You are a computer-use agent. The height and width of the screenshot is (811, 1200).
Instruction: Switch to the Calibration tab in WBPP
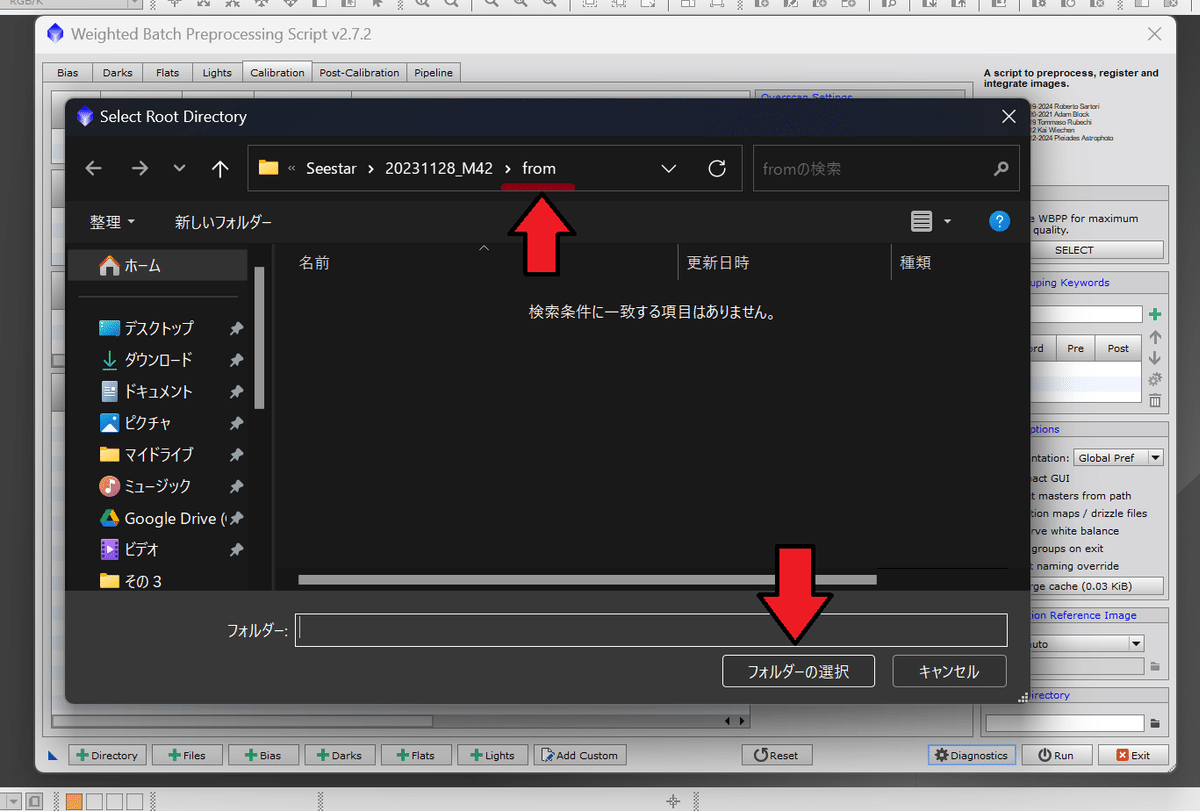[x=277, y=72]
